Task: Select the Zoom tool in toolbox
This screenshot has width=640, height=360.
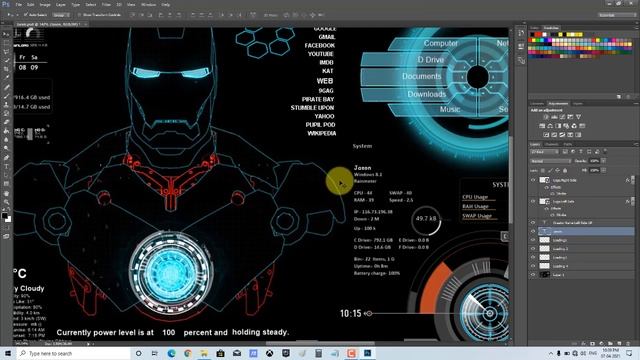Action: pyautogui.click(x=7, y=202)
